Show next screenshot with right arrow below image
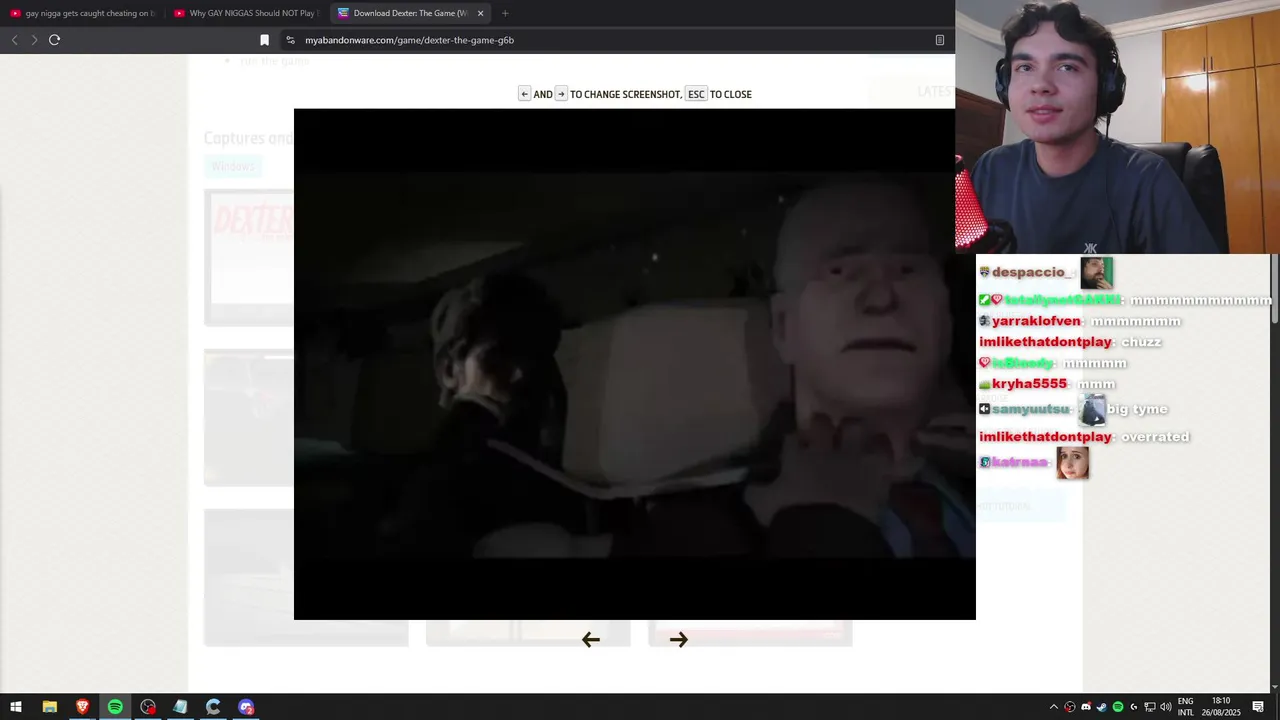Screen dimensions: 1280x720 coord(678,640)
